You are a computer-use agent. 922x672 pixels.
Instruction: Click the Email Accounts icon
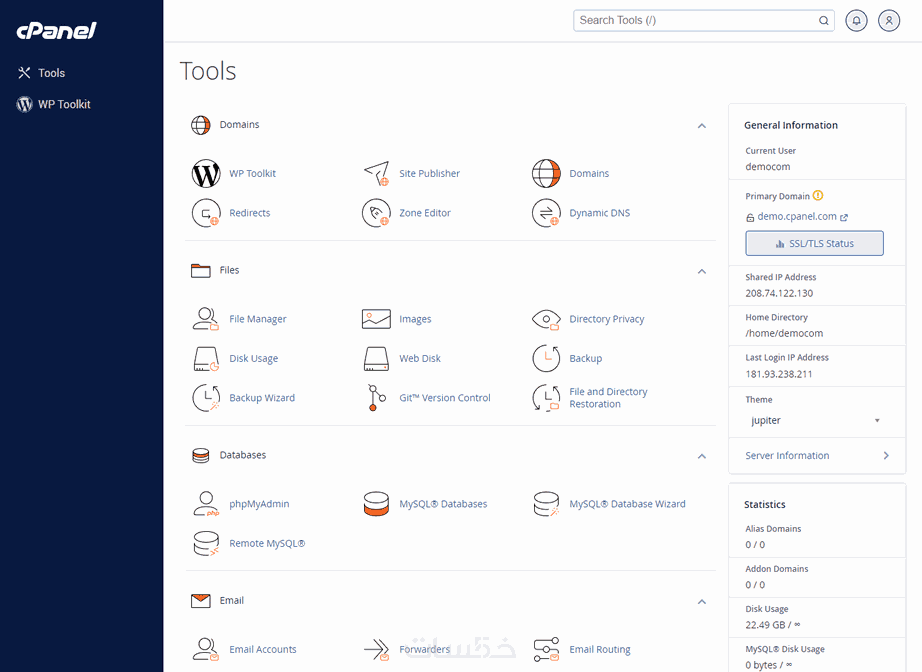(x=206, y=649)
